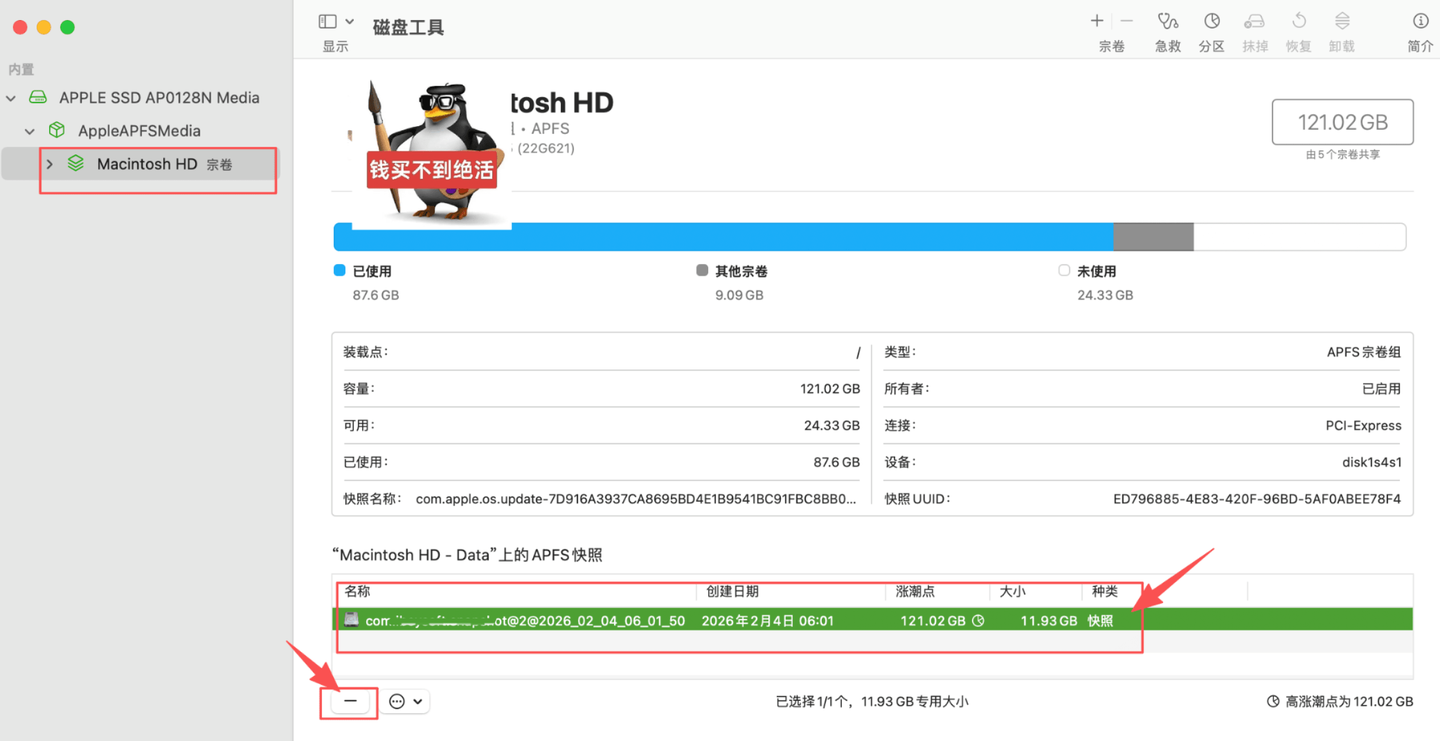Sort snapshots by 名称 column header

(357, 591)
